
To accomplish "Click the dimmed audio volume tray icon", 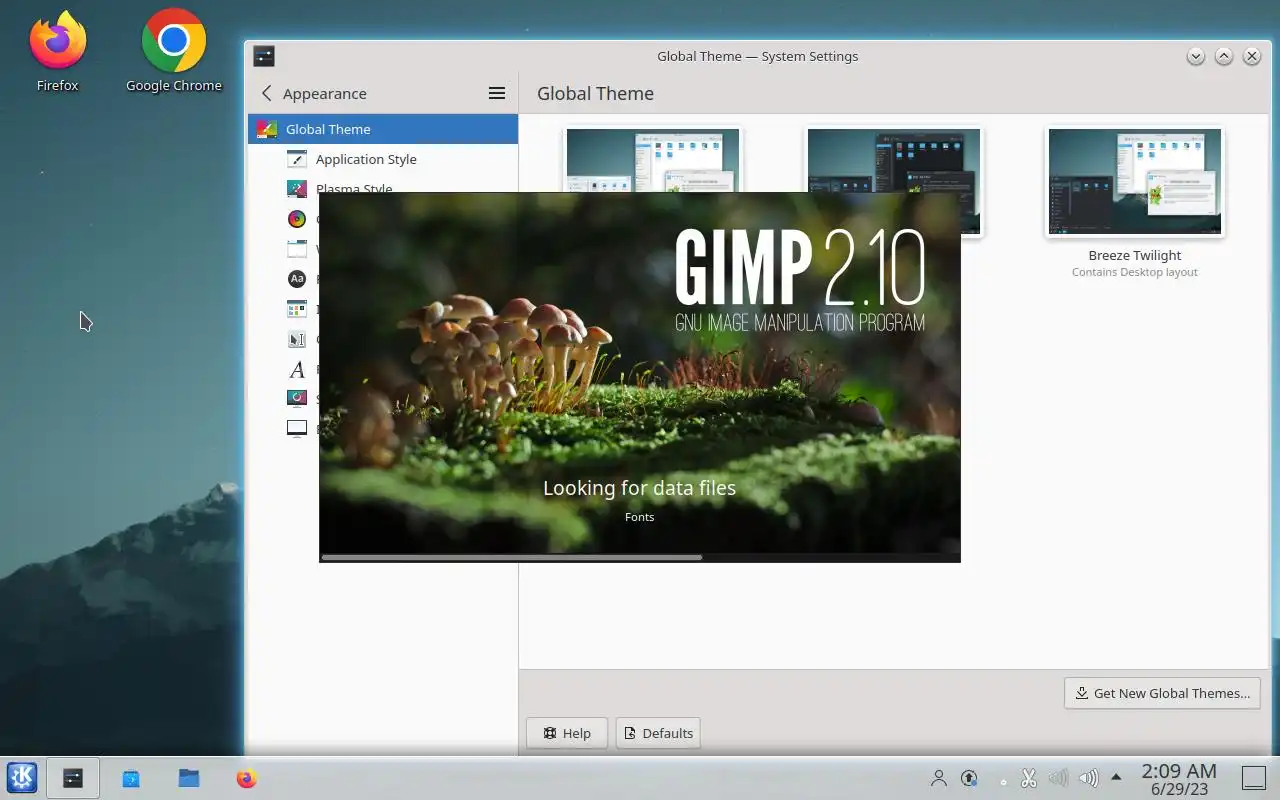I will (x=1058, y=778).
